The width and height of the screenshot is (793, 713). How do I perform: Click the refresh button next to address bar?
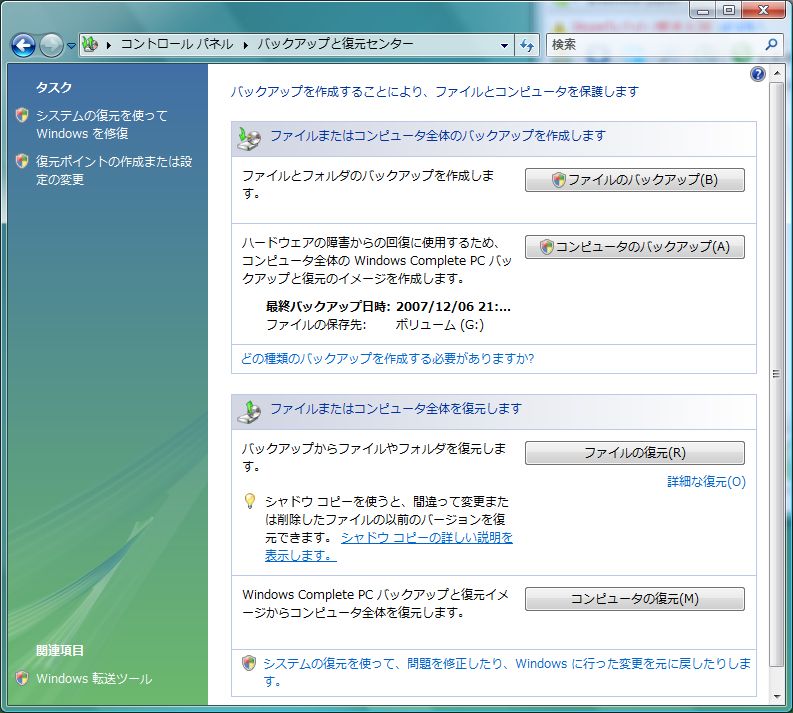[527, 46]
